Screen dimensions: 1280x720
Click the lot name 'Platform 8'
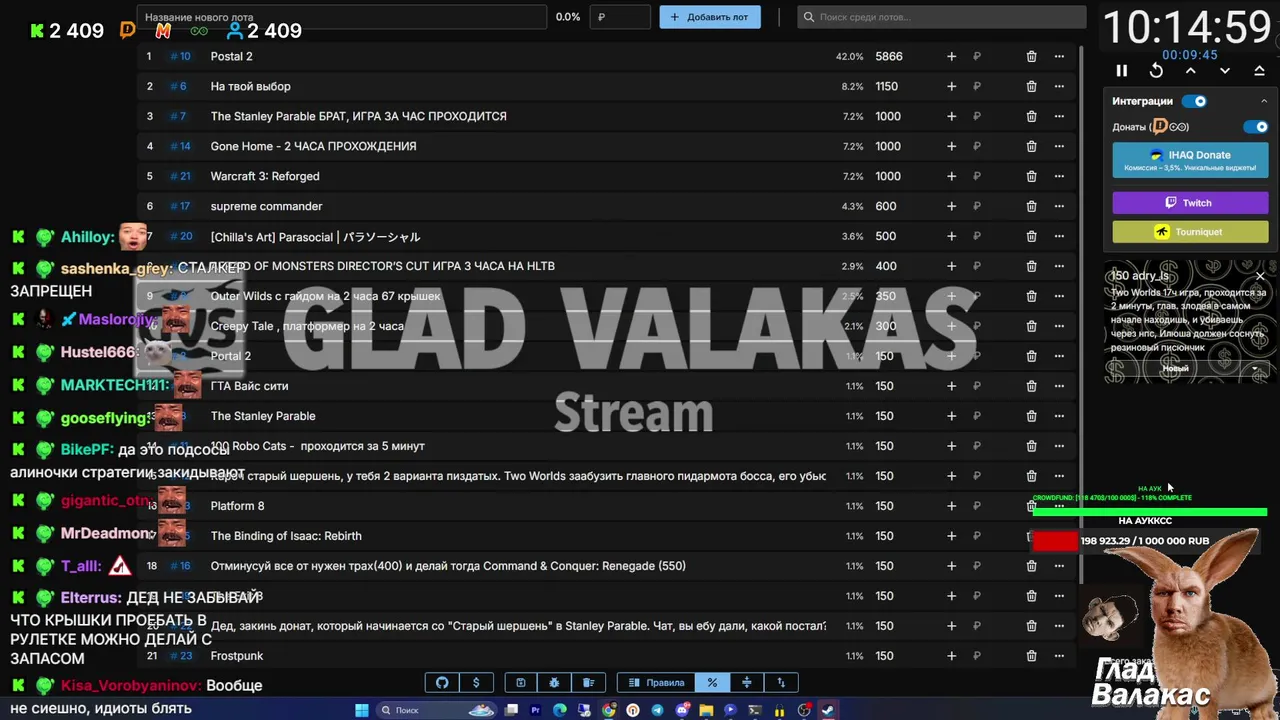(237, 506)
